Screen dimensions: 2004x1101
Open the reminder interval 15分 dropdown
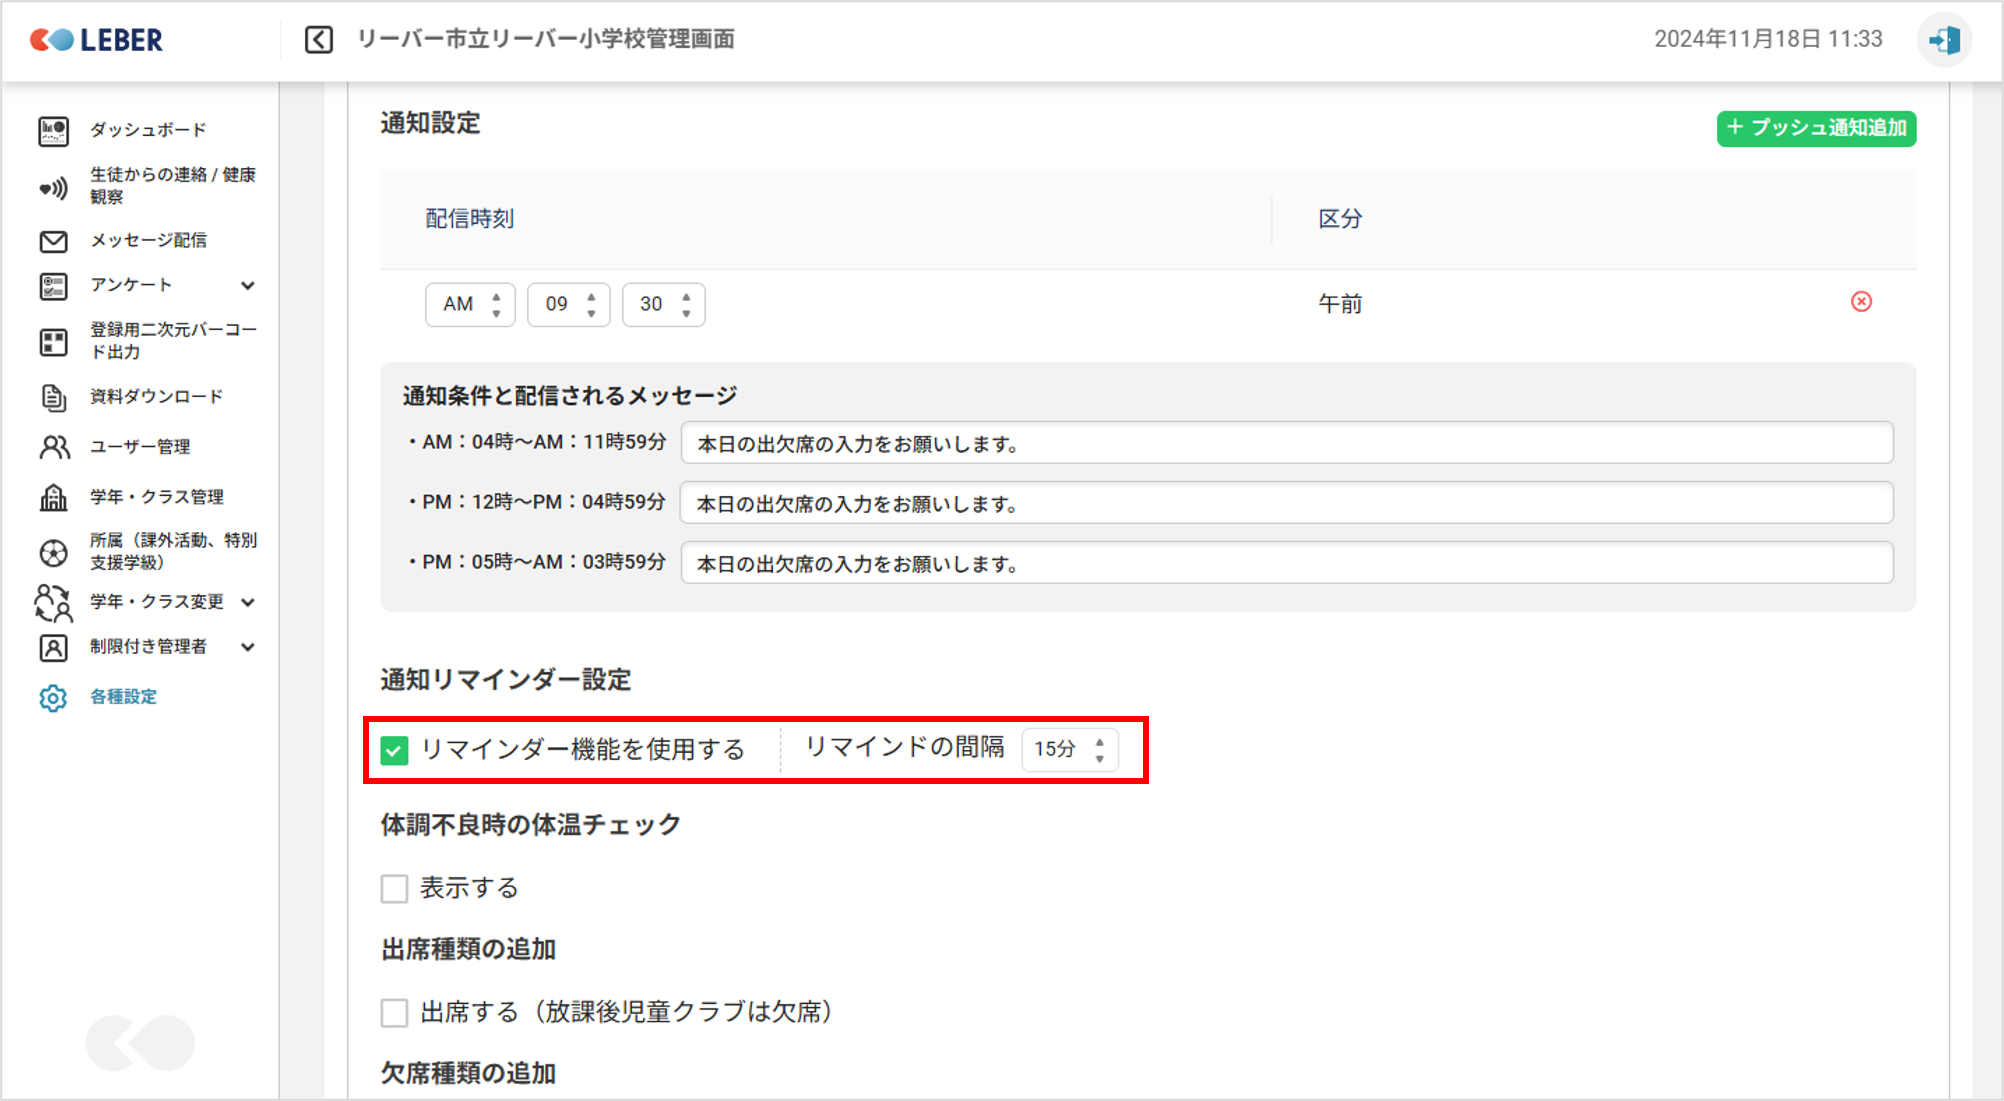click(1069, 749)
